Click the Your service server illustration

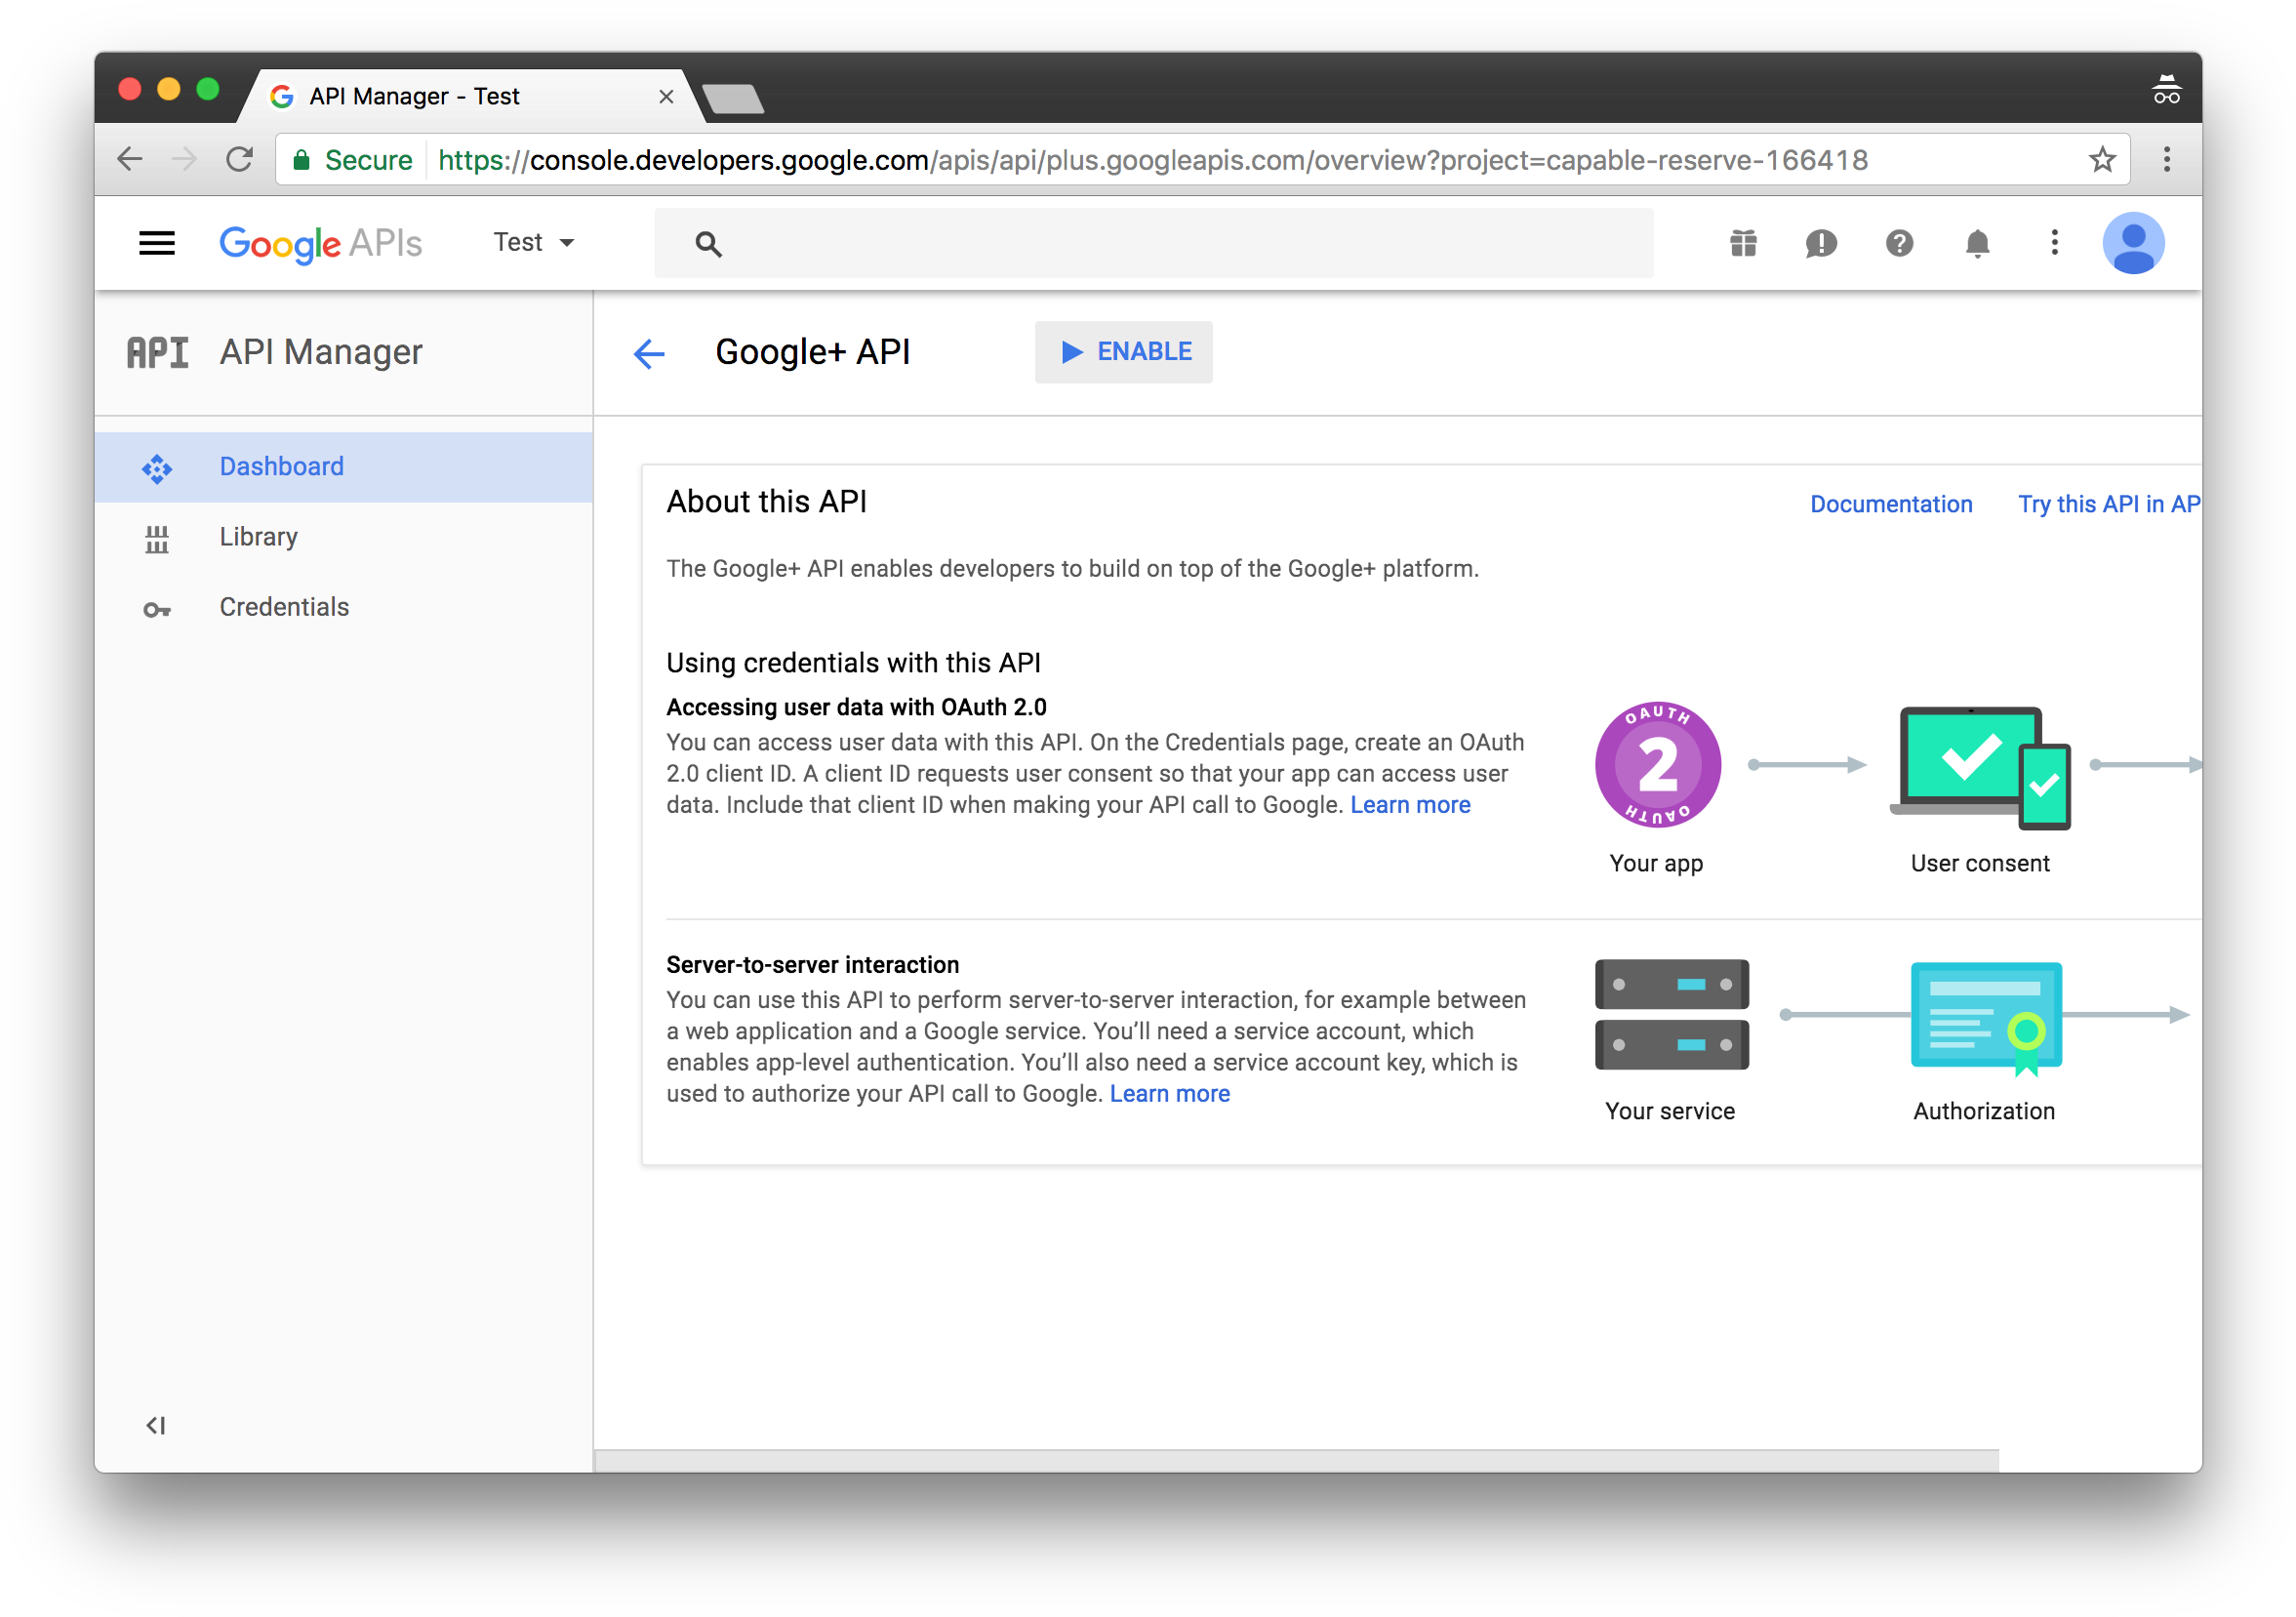coord(1671,1014)
